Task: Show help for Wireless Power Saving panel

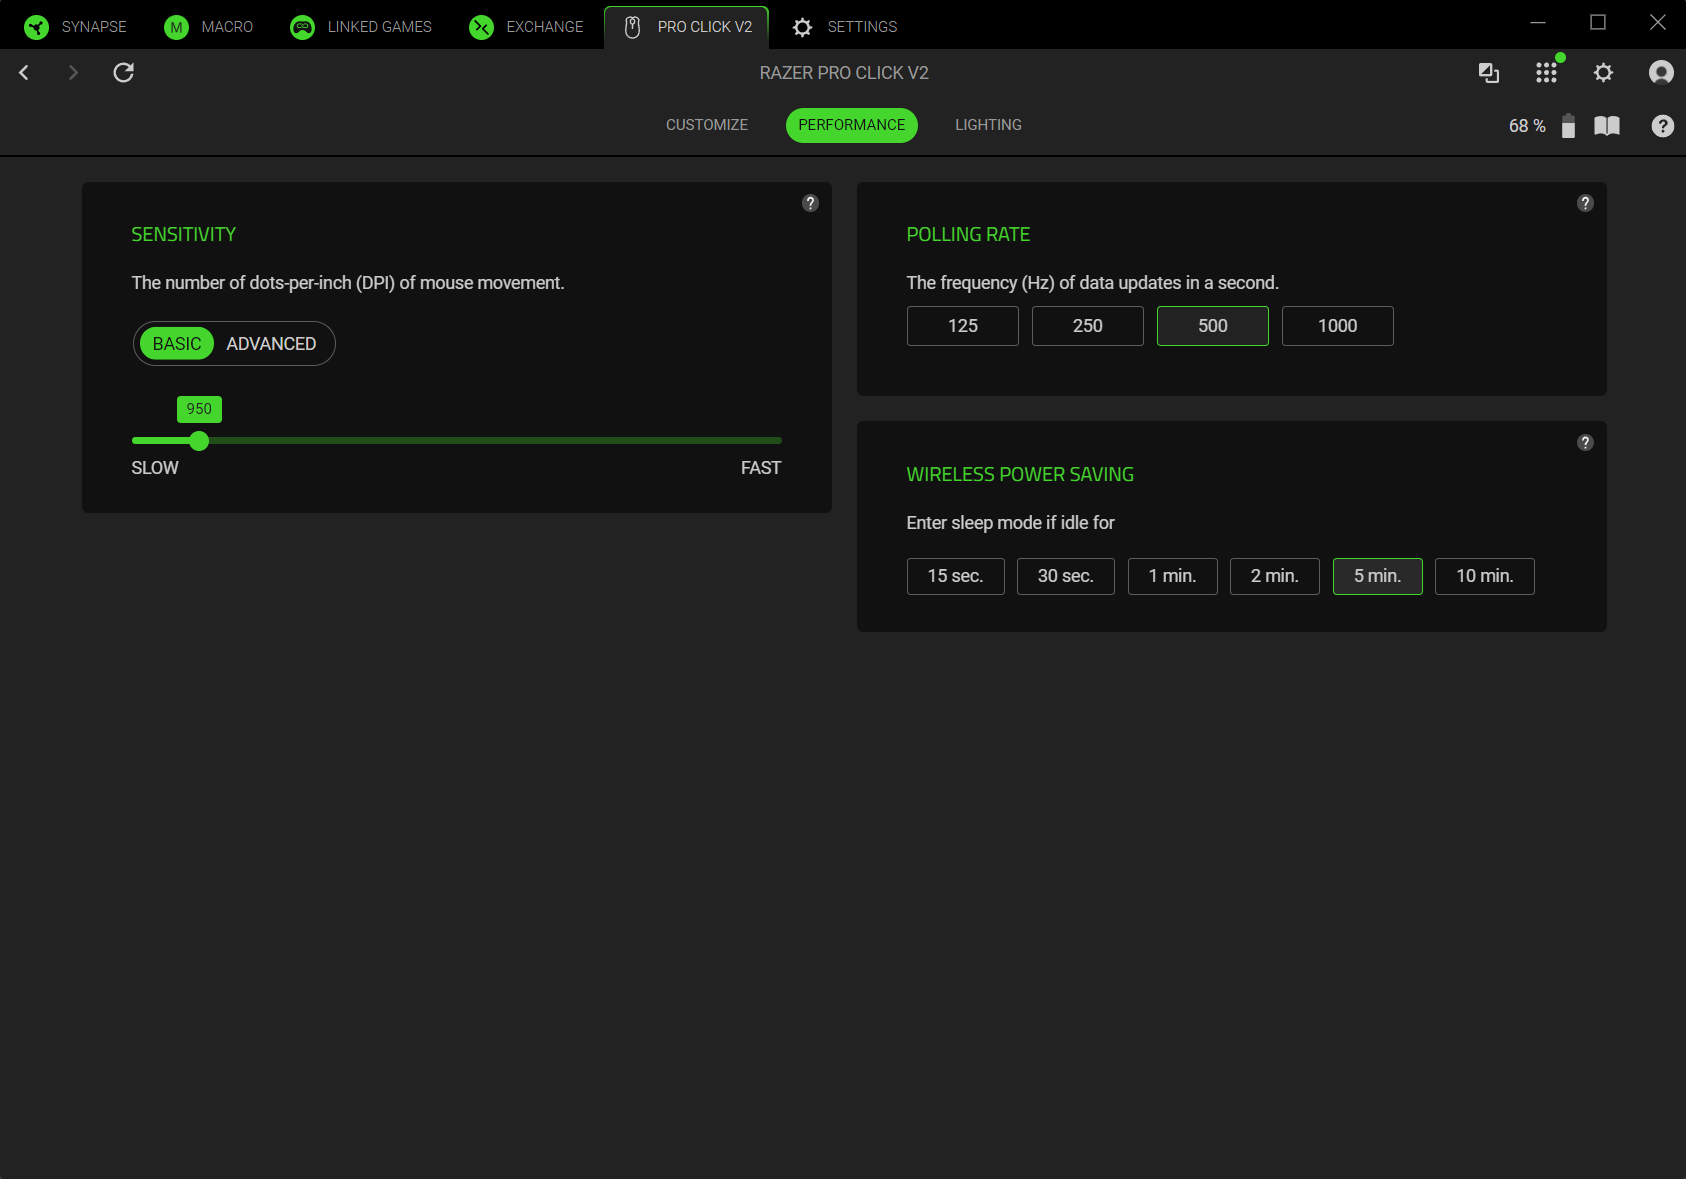Action: (1585, 443)
